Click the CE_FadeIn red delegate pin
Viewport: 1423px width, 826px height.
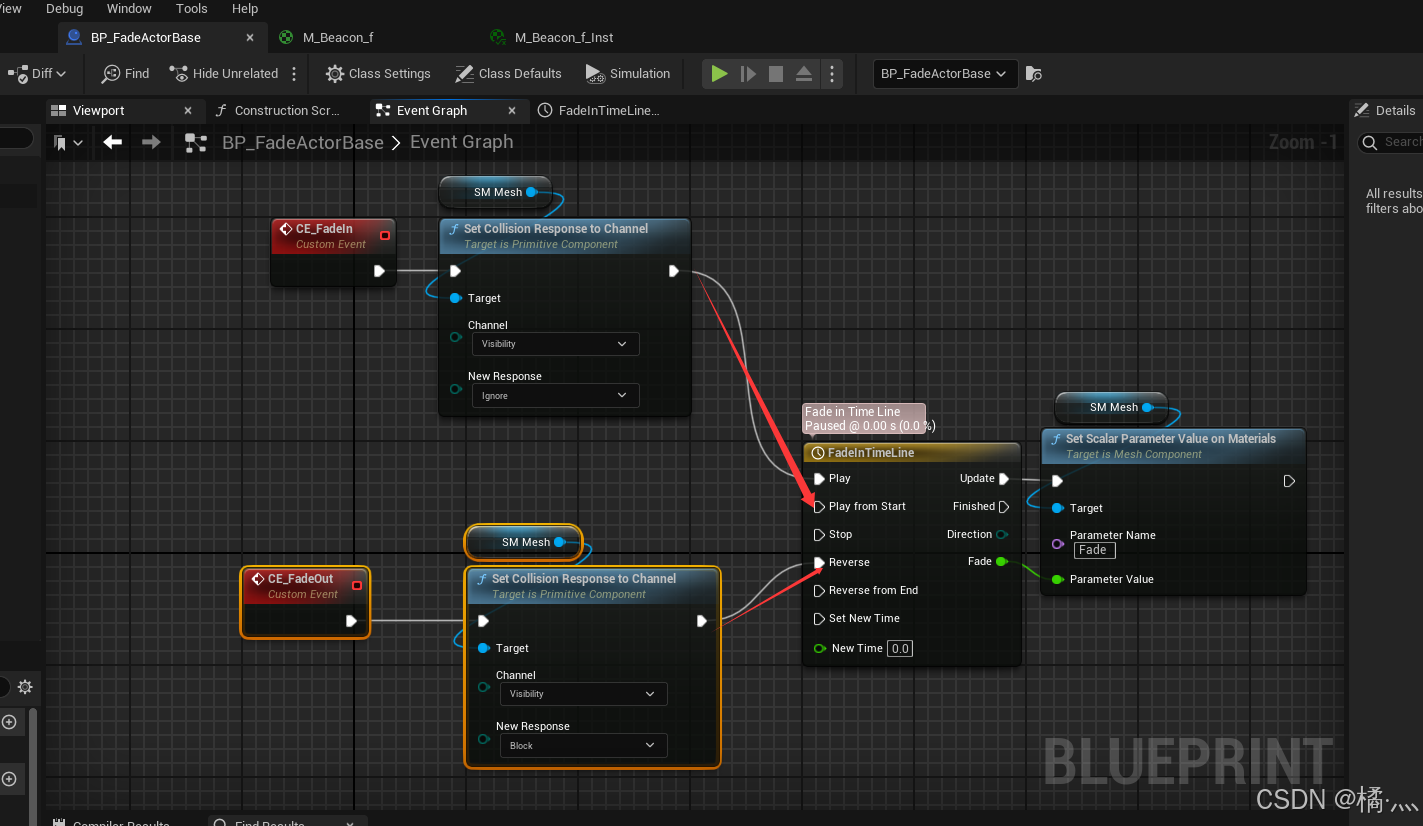tap(385, 236)
